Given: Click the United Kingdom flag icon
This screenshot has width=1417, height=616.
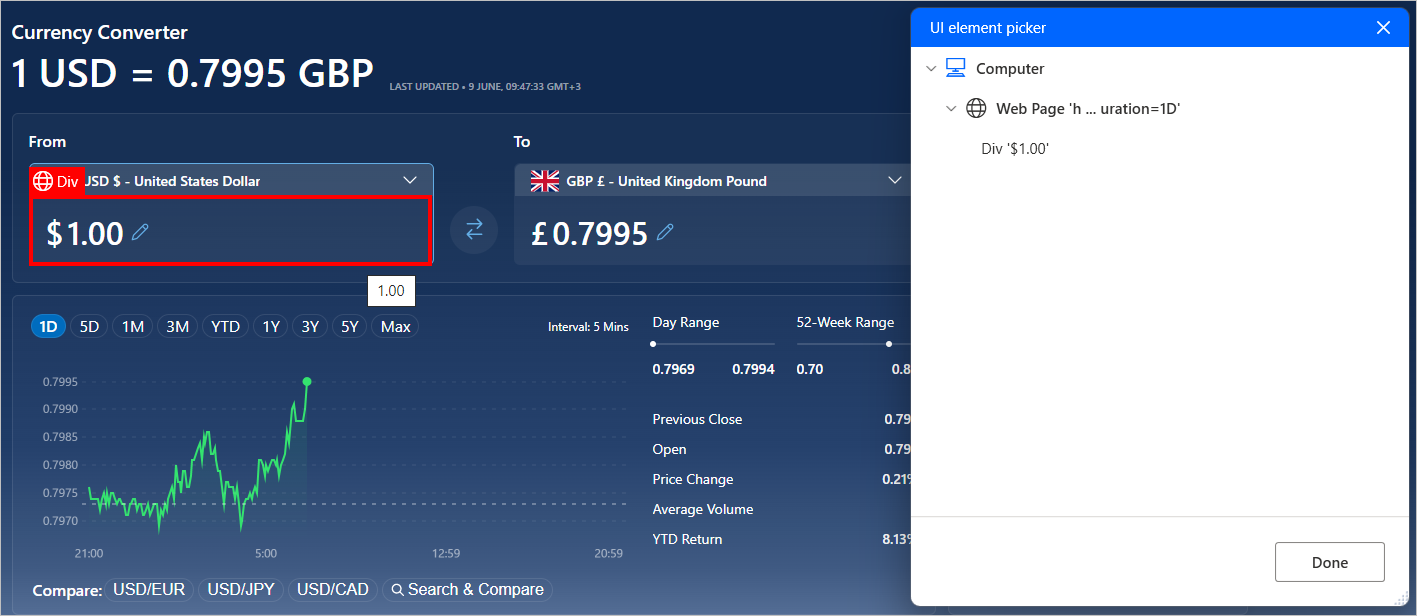Looking at the screenshot, I should point(545,181).
